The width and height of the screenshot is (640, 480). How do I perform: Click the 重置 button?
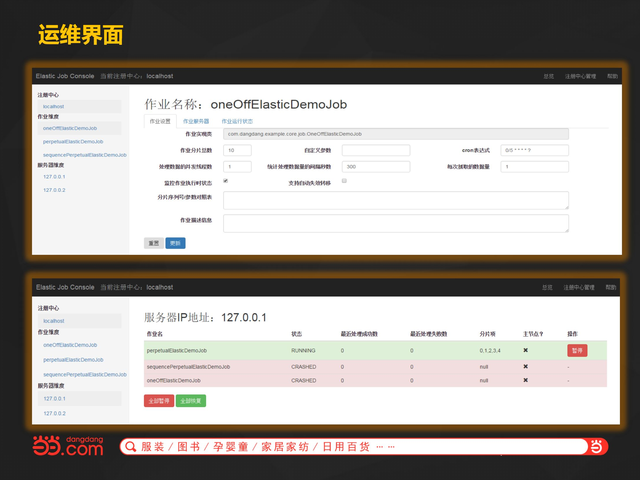(153, 243)
